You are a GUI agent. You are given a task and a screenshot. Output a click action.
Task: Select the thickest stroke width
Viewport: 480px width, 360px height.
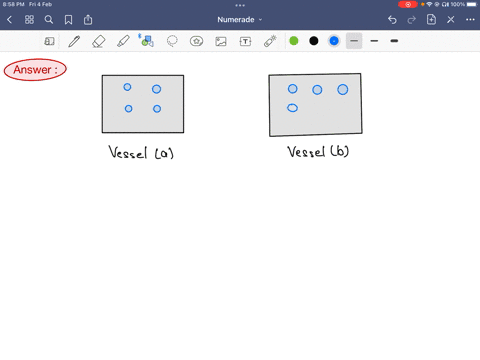tap(394, 41)
